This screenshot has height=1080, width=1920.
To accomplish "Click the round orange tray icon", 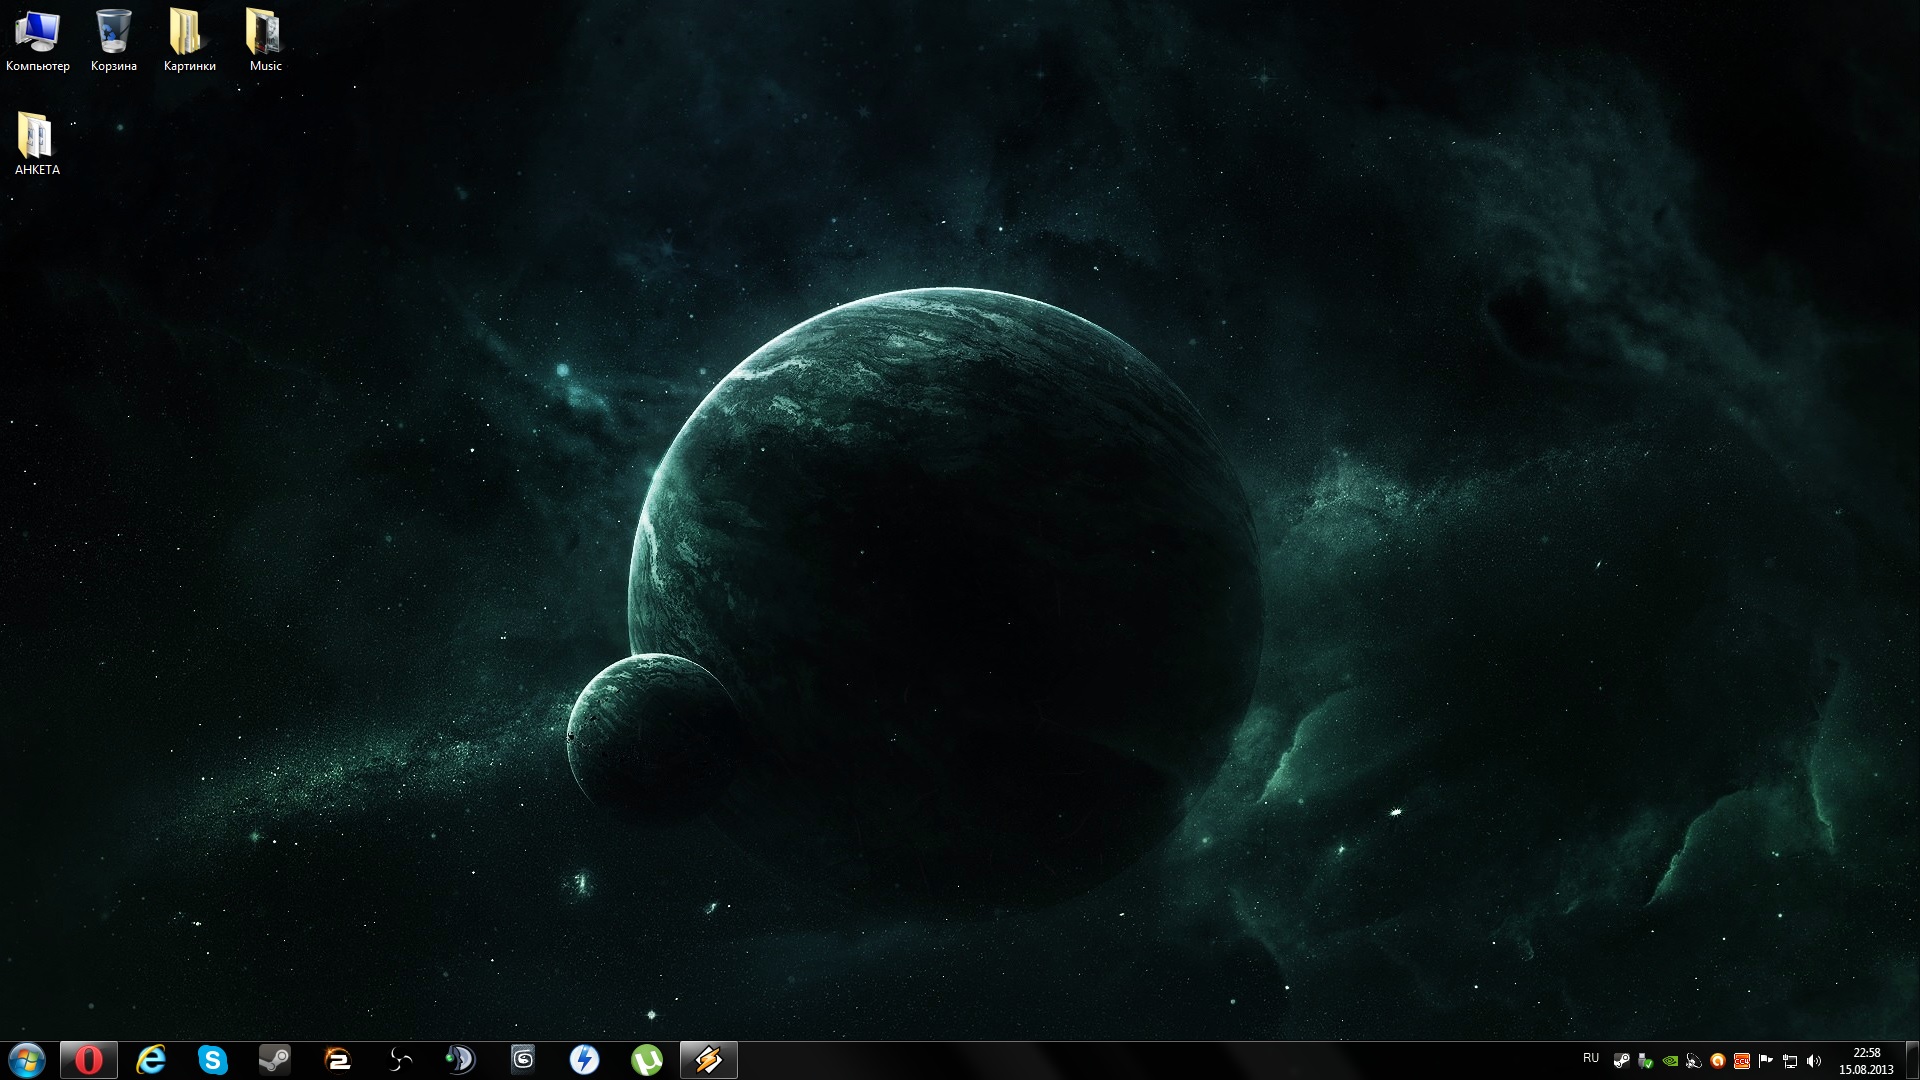I will 1718,1061.
